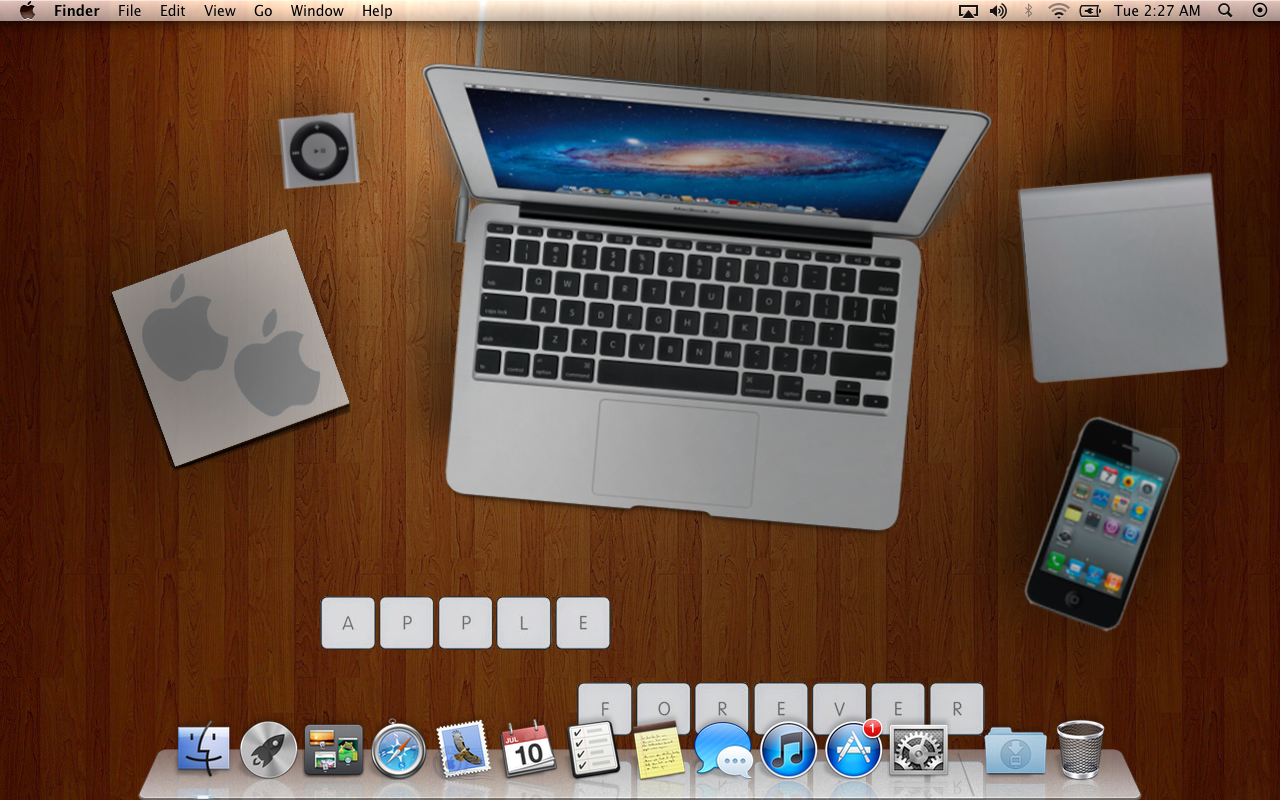Open Finder from the Dock
The height and width of the screenshot is (800, 1280).
(x=204, y=750)
